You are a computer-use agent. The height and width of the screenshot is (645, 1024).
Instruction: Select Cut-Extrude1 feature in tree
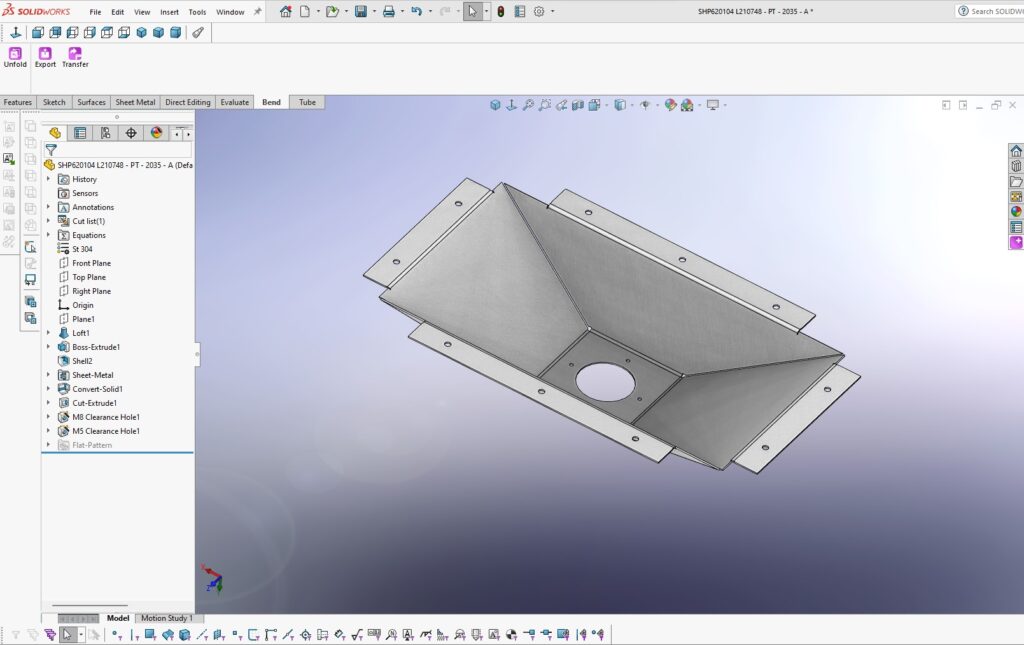pos(94,403)
